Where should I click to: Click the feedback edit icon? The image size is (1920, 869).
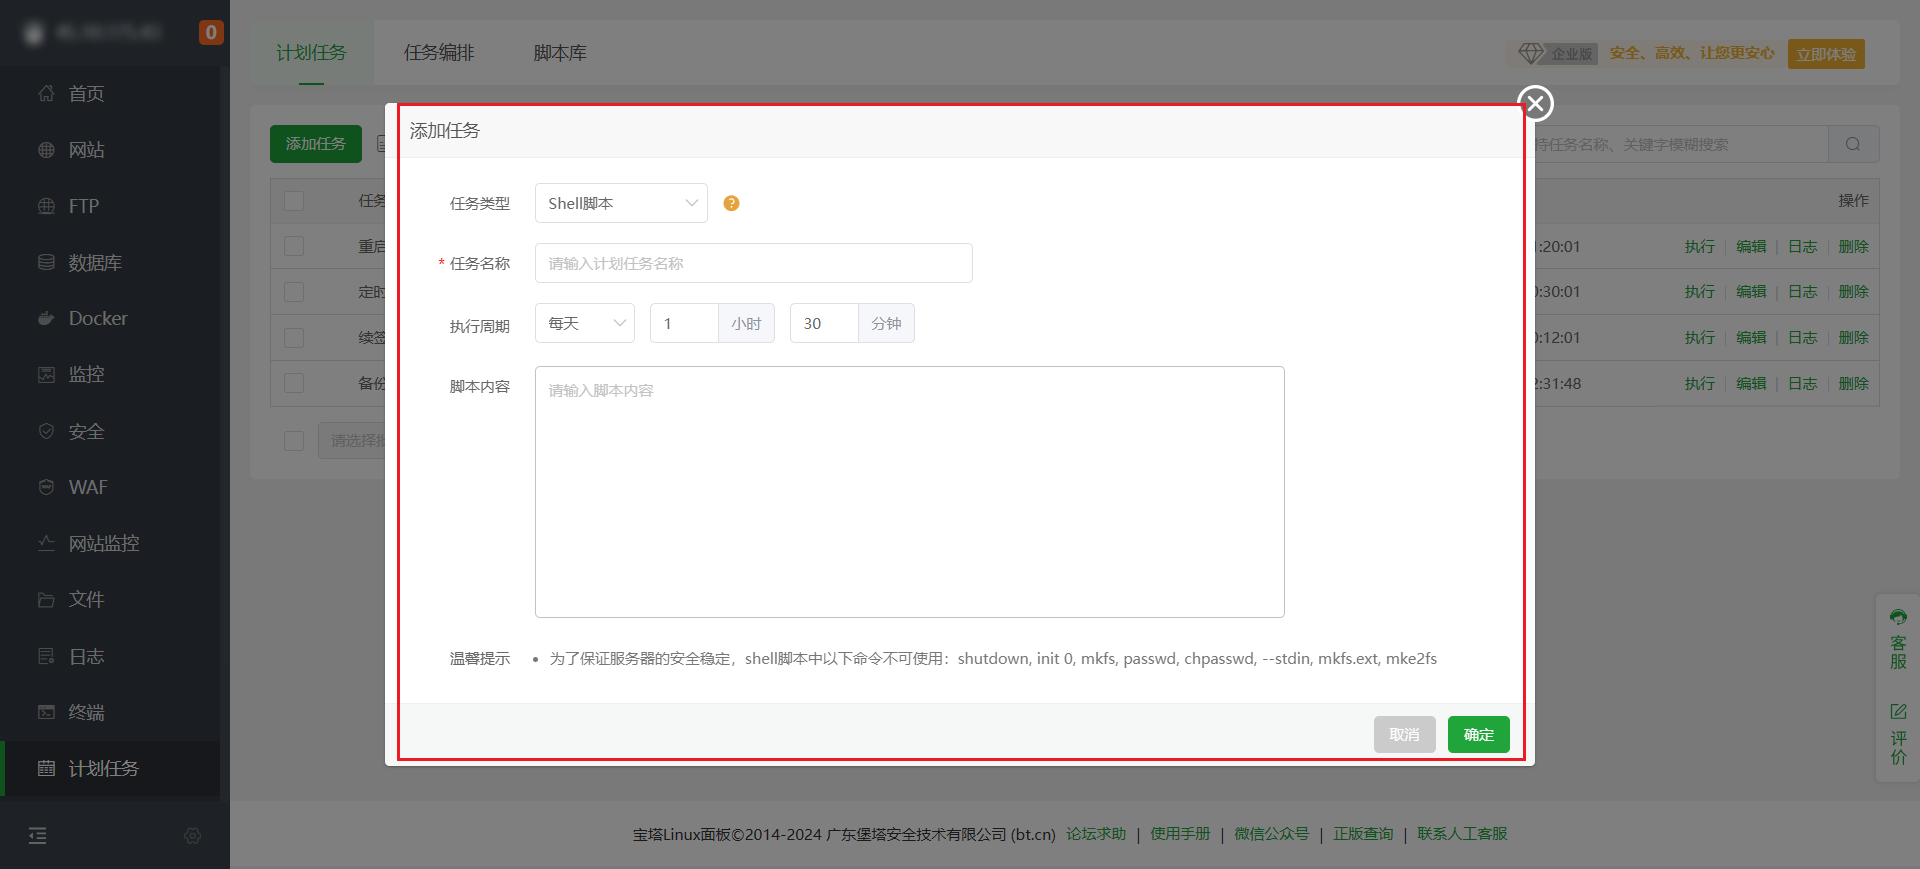(x=1898, y=711)
